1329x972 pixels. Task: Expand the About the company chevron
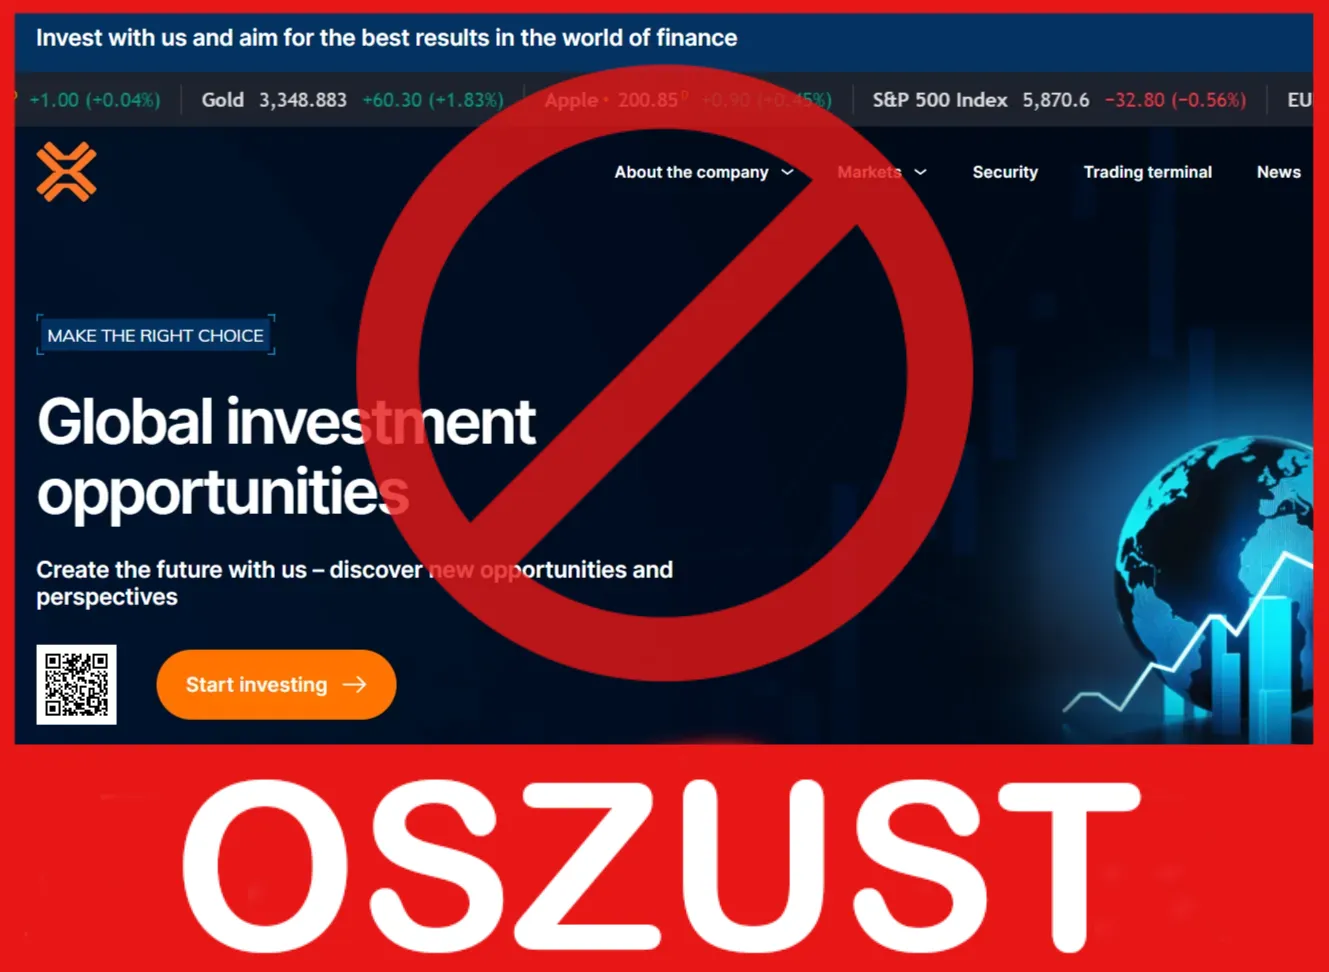(788, 173)
